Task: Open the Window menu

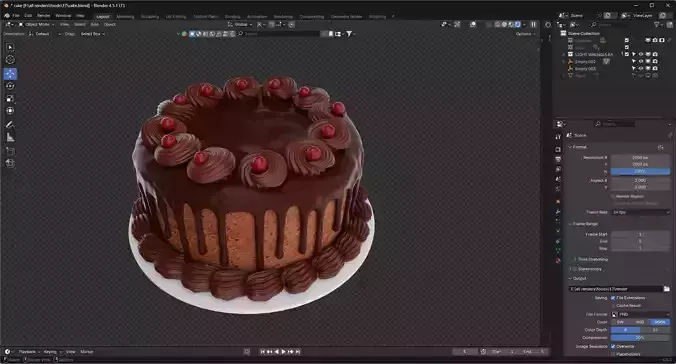Action: point(63,16)
